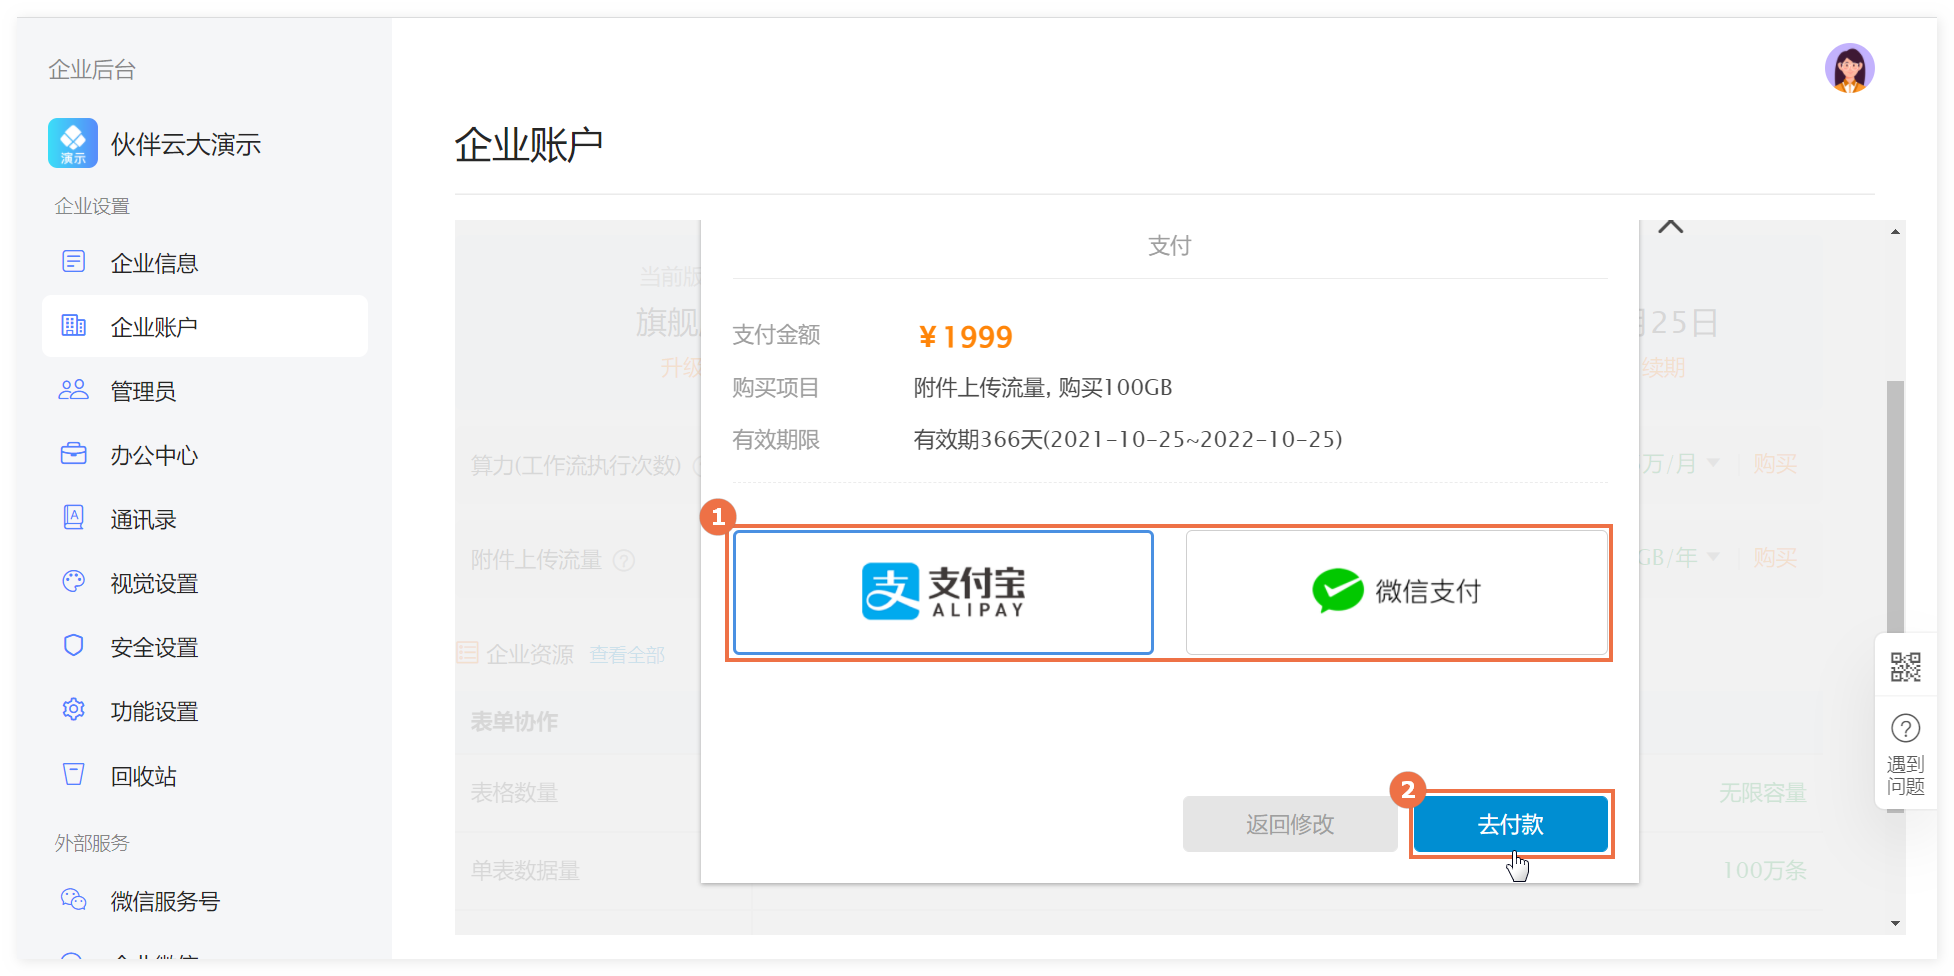Collapse the panel with the up chevron
The width and height of the screenshot is (1954, 976).
(x=1670, y=227)
